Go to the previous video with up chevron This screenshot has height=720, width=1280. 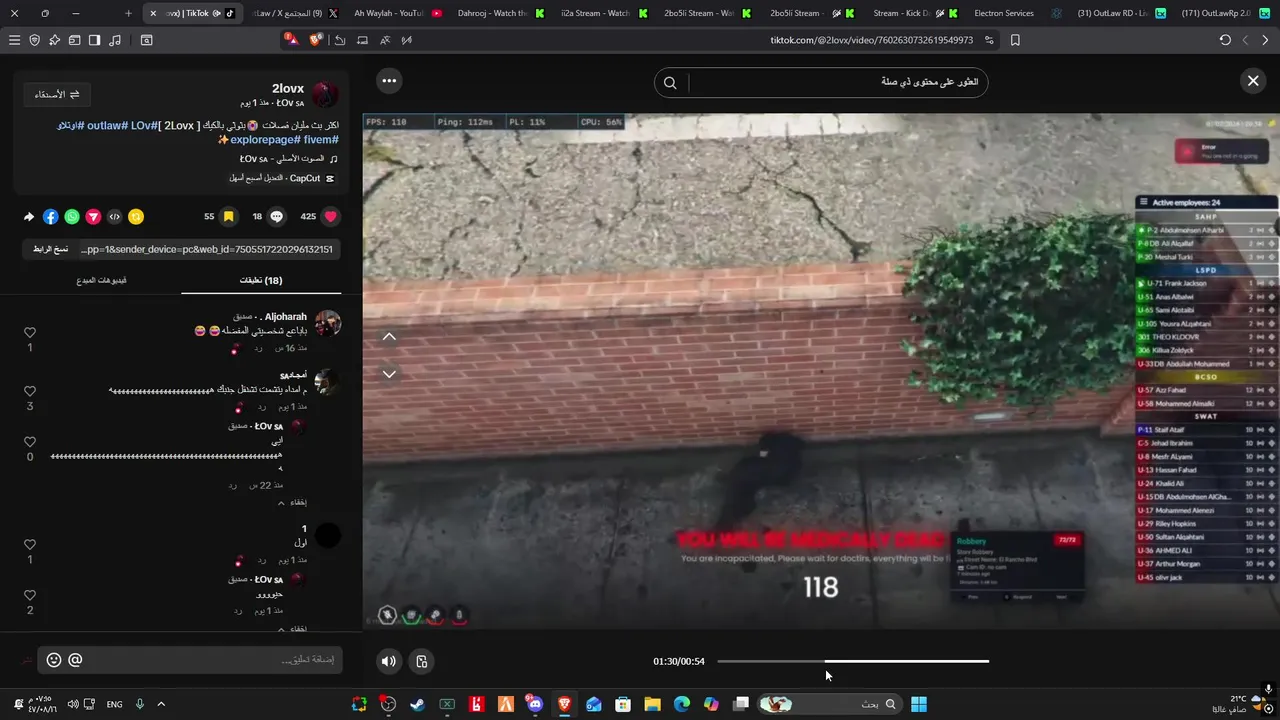click(389, 337)
